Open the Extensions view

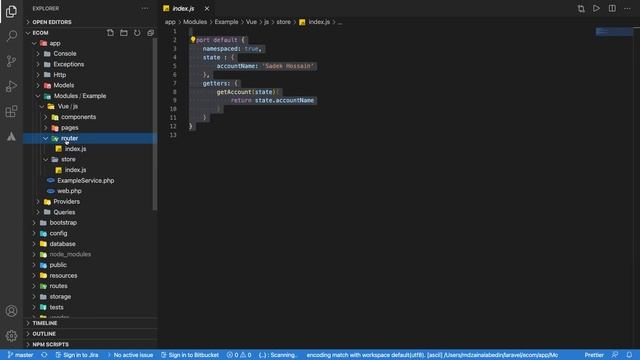coord(11,111)
